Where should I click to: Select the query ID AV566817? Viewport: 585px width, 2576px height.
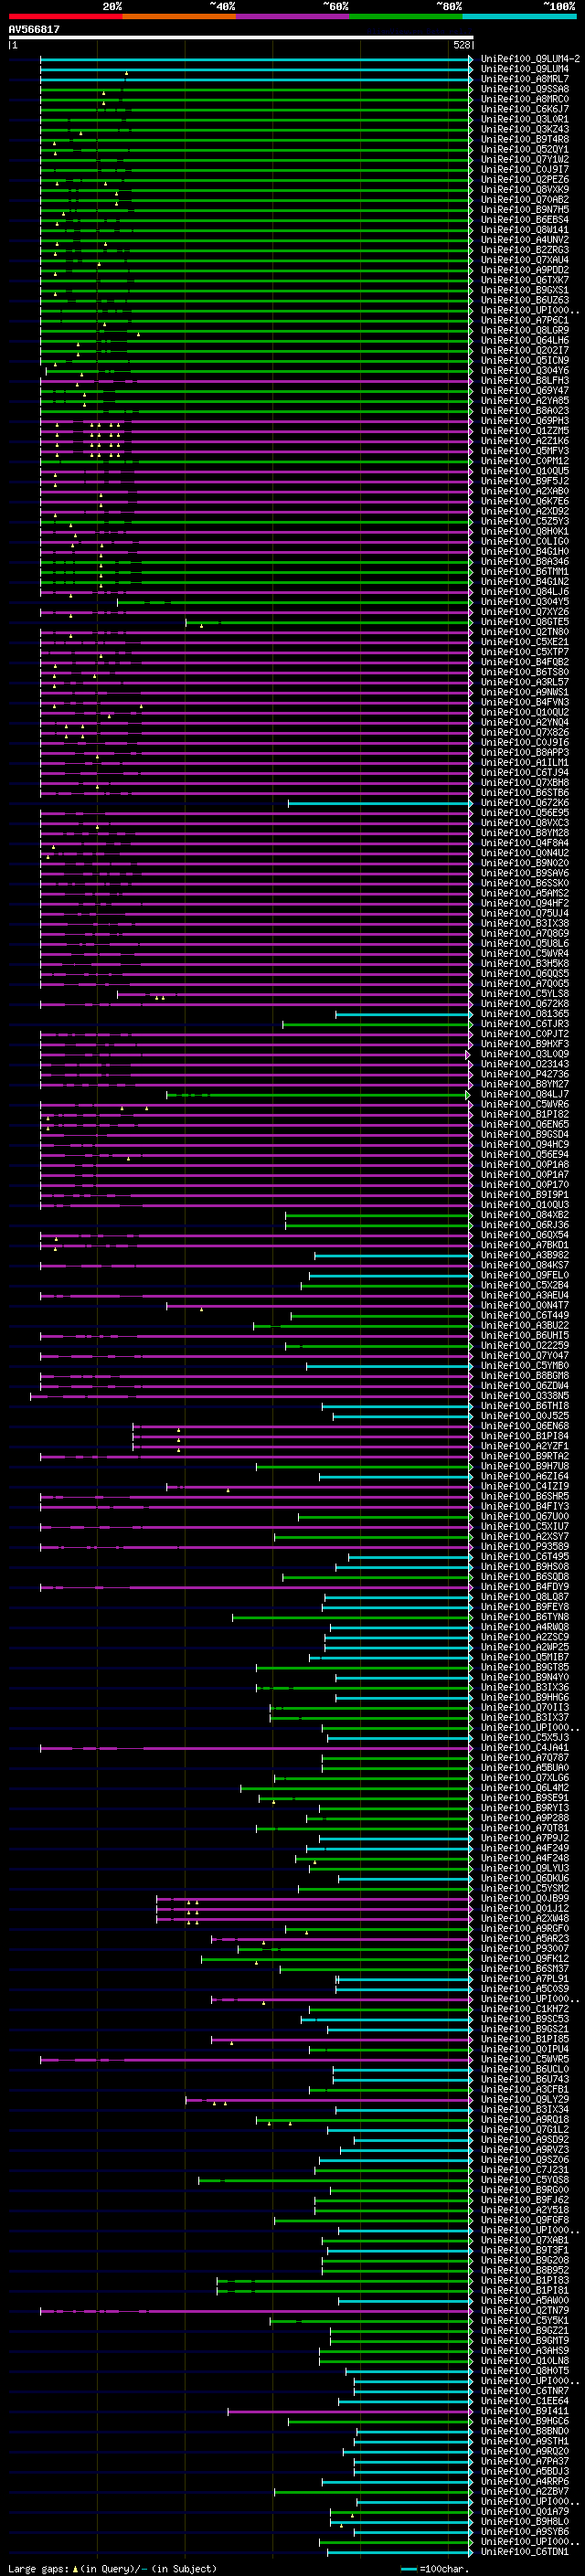[x=34, y=29]
